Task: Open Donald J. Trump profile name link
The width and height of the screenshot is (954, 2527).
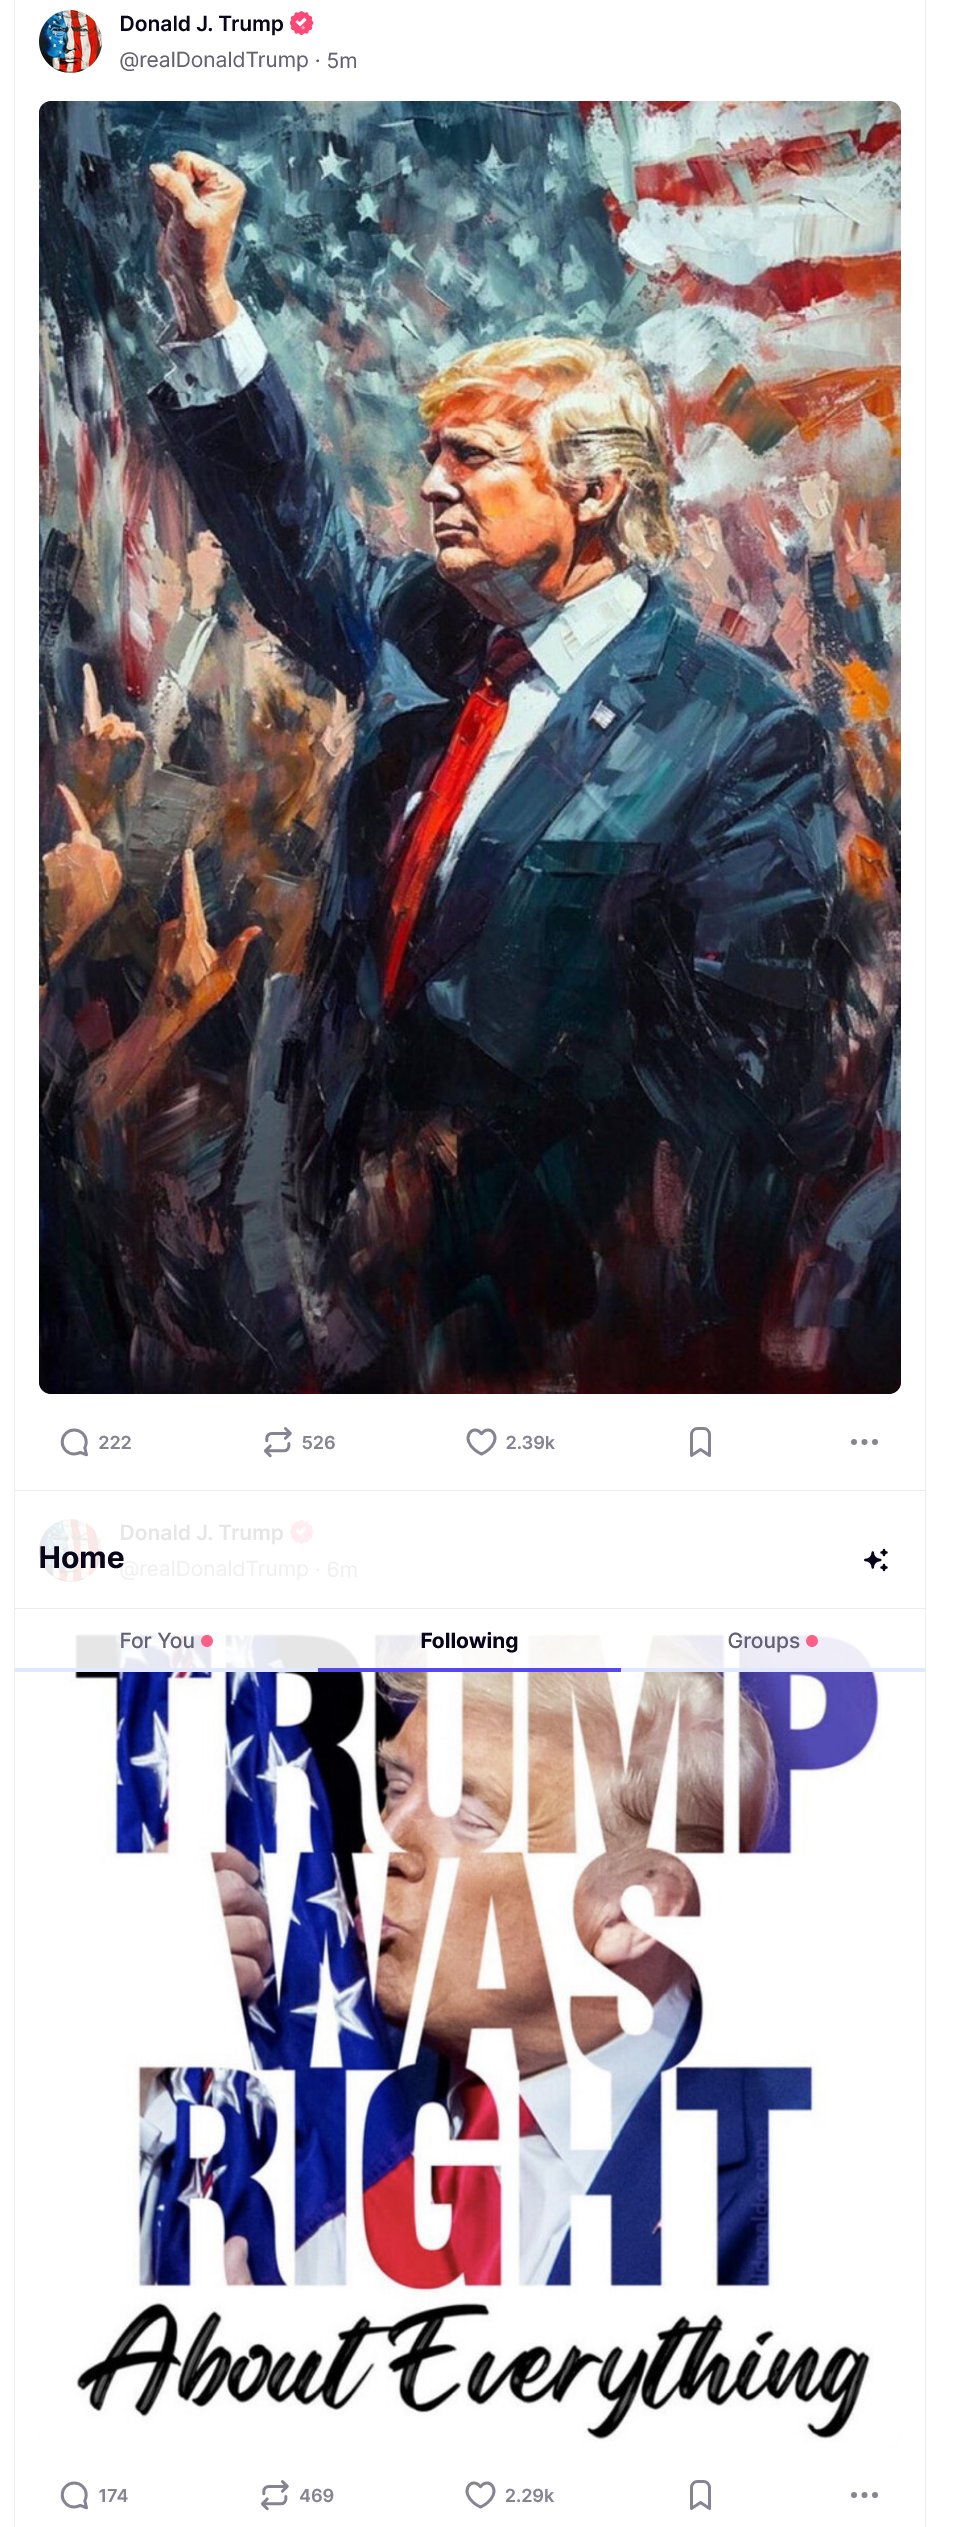Action: coord(201,23)
